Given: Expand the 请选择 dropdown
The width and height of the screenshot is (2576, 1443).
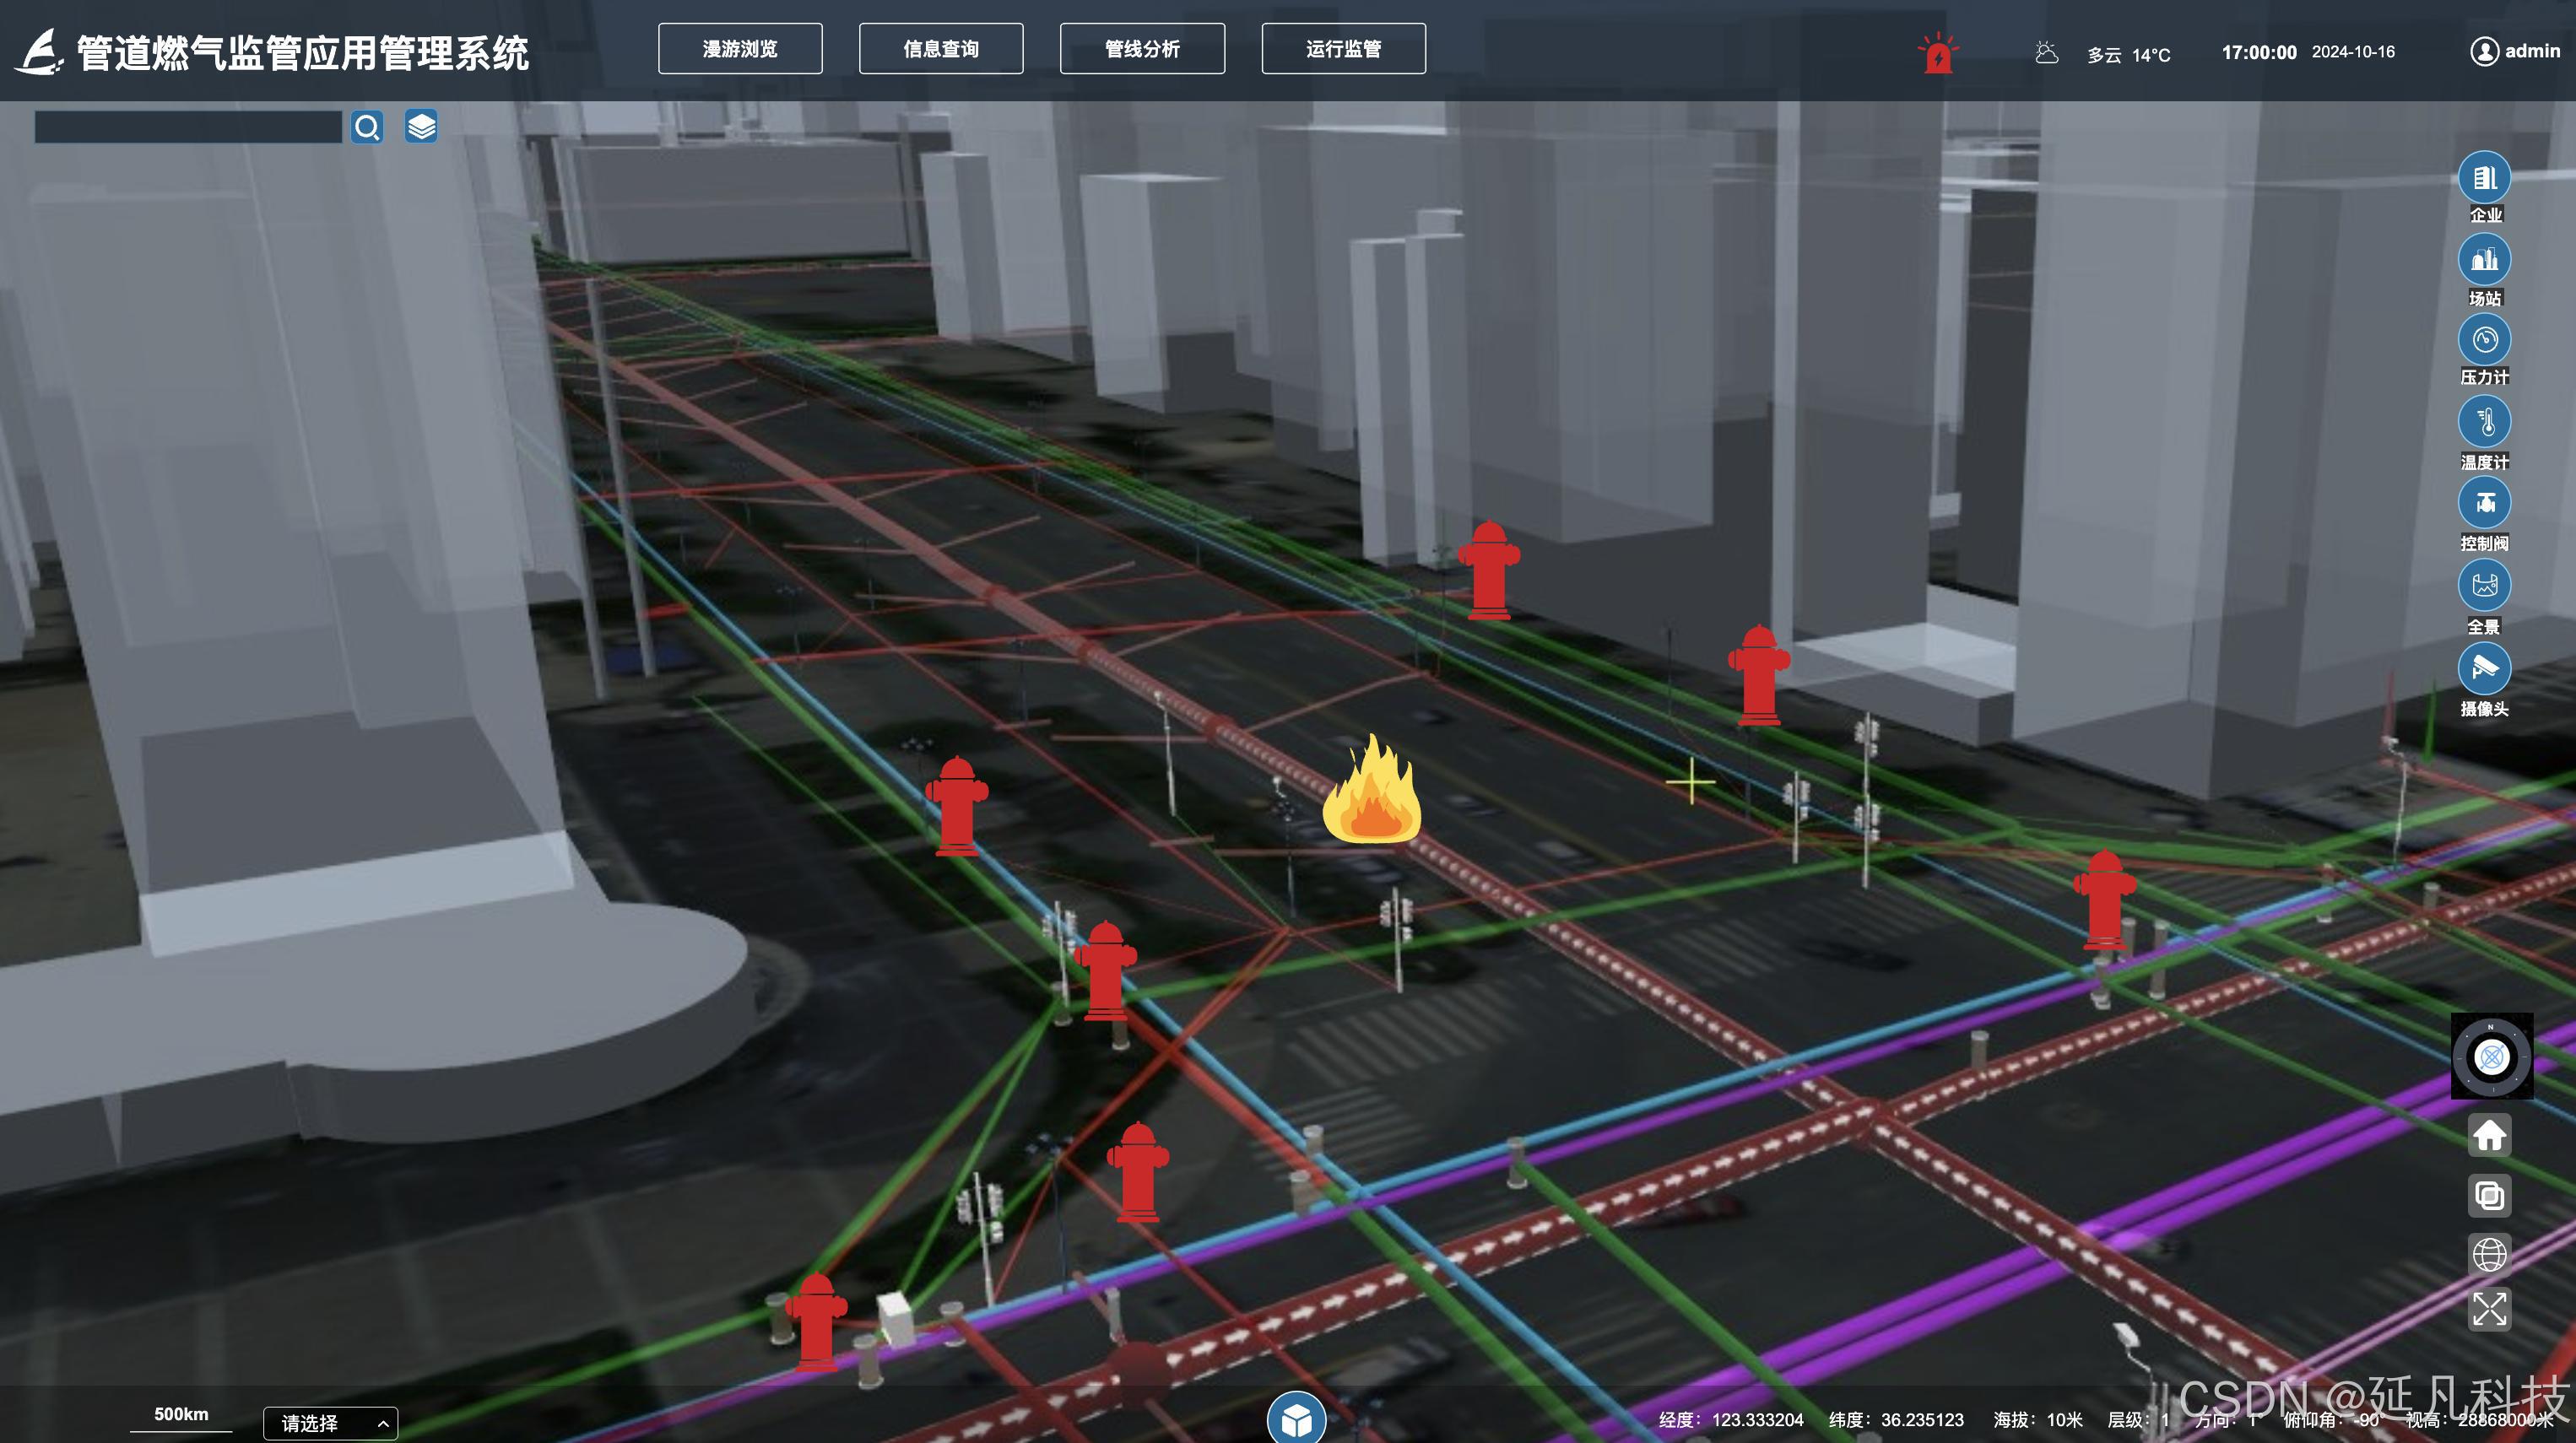Looking at the screenshot, I should click(330, 1423).
